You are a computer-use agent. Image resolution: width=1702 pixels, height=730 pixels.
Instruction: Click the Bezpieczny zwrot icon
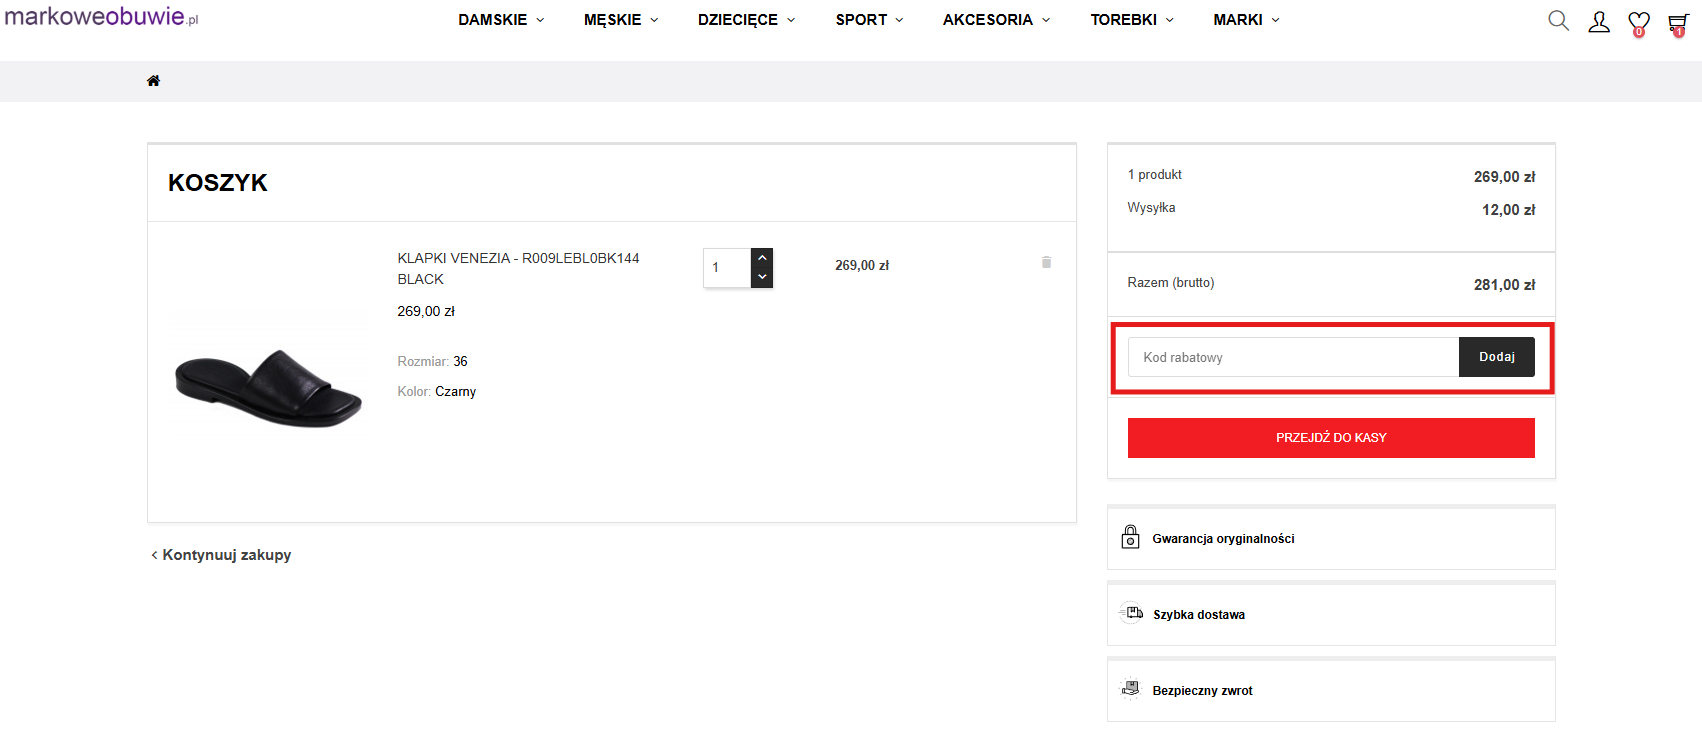point(1130,689)
